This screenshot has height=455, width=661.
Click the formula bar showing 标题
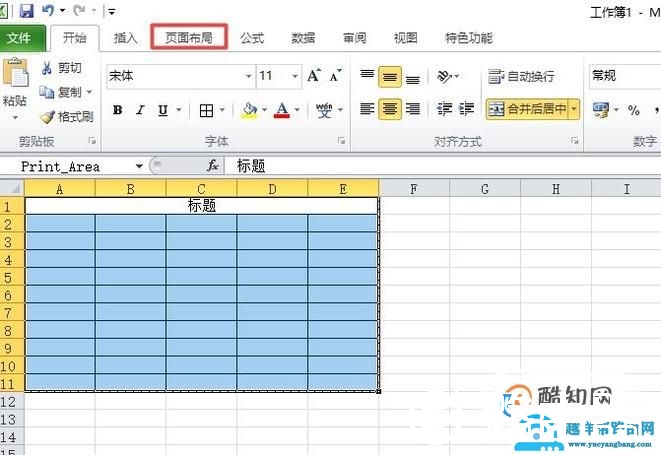click(x=443, y=166)
